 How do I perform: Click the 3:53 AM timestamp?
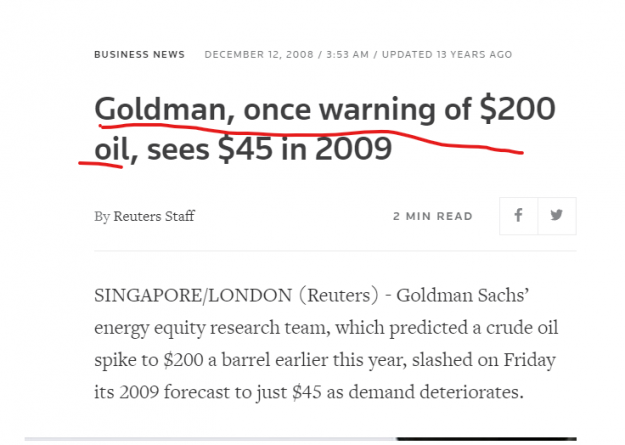pyautogui.click(x=348, y=55)
